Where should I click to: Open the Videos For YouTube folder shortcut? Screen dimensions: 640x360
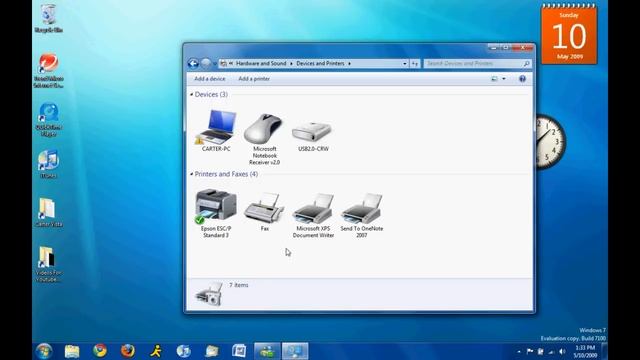click(x=48, y=264)
